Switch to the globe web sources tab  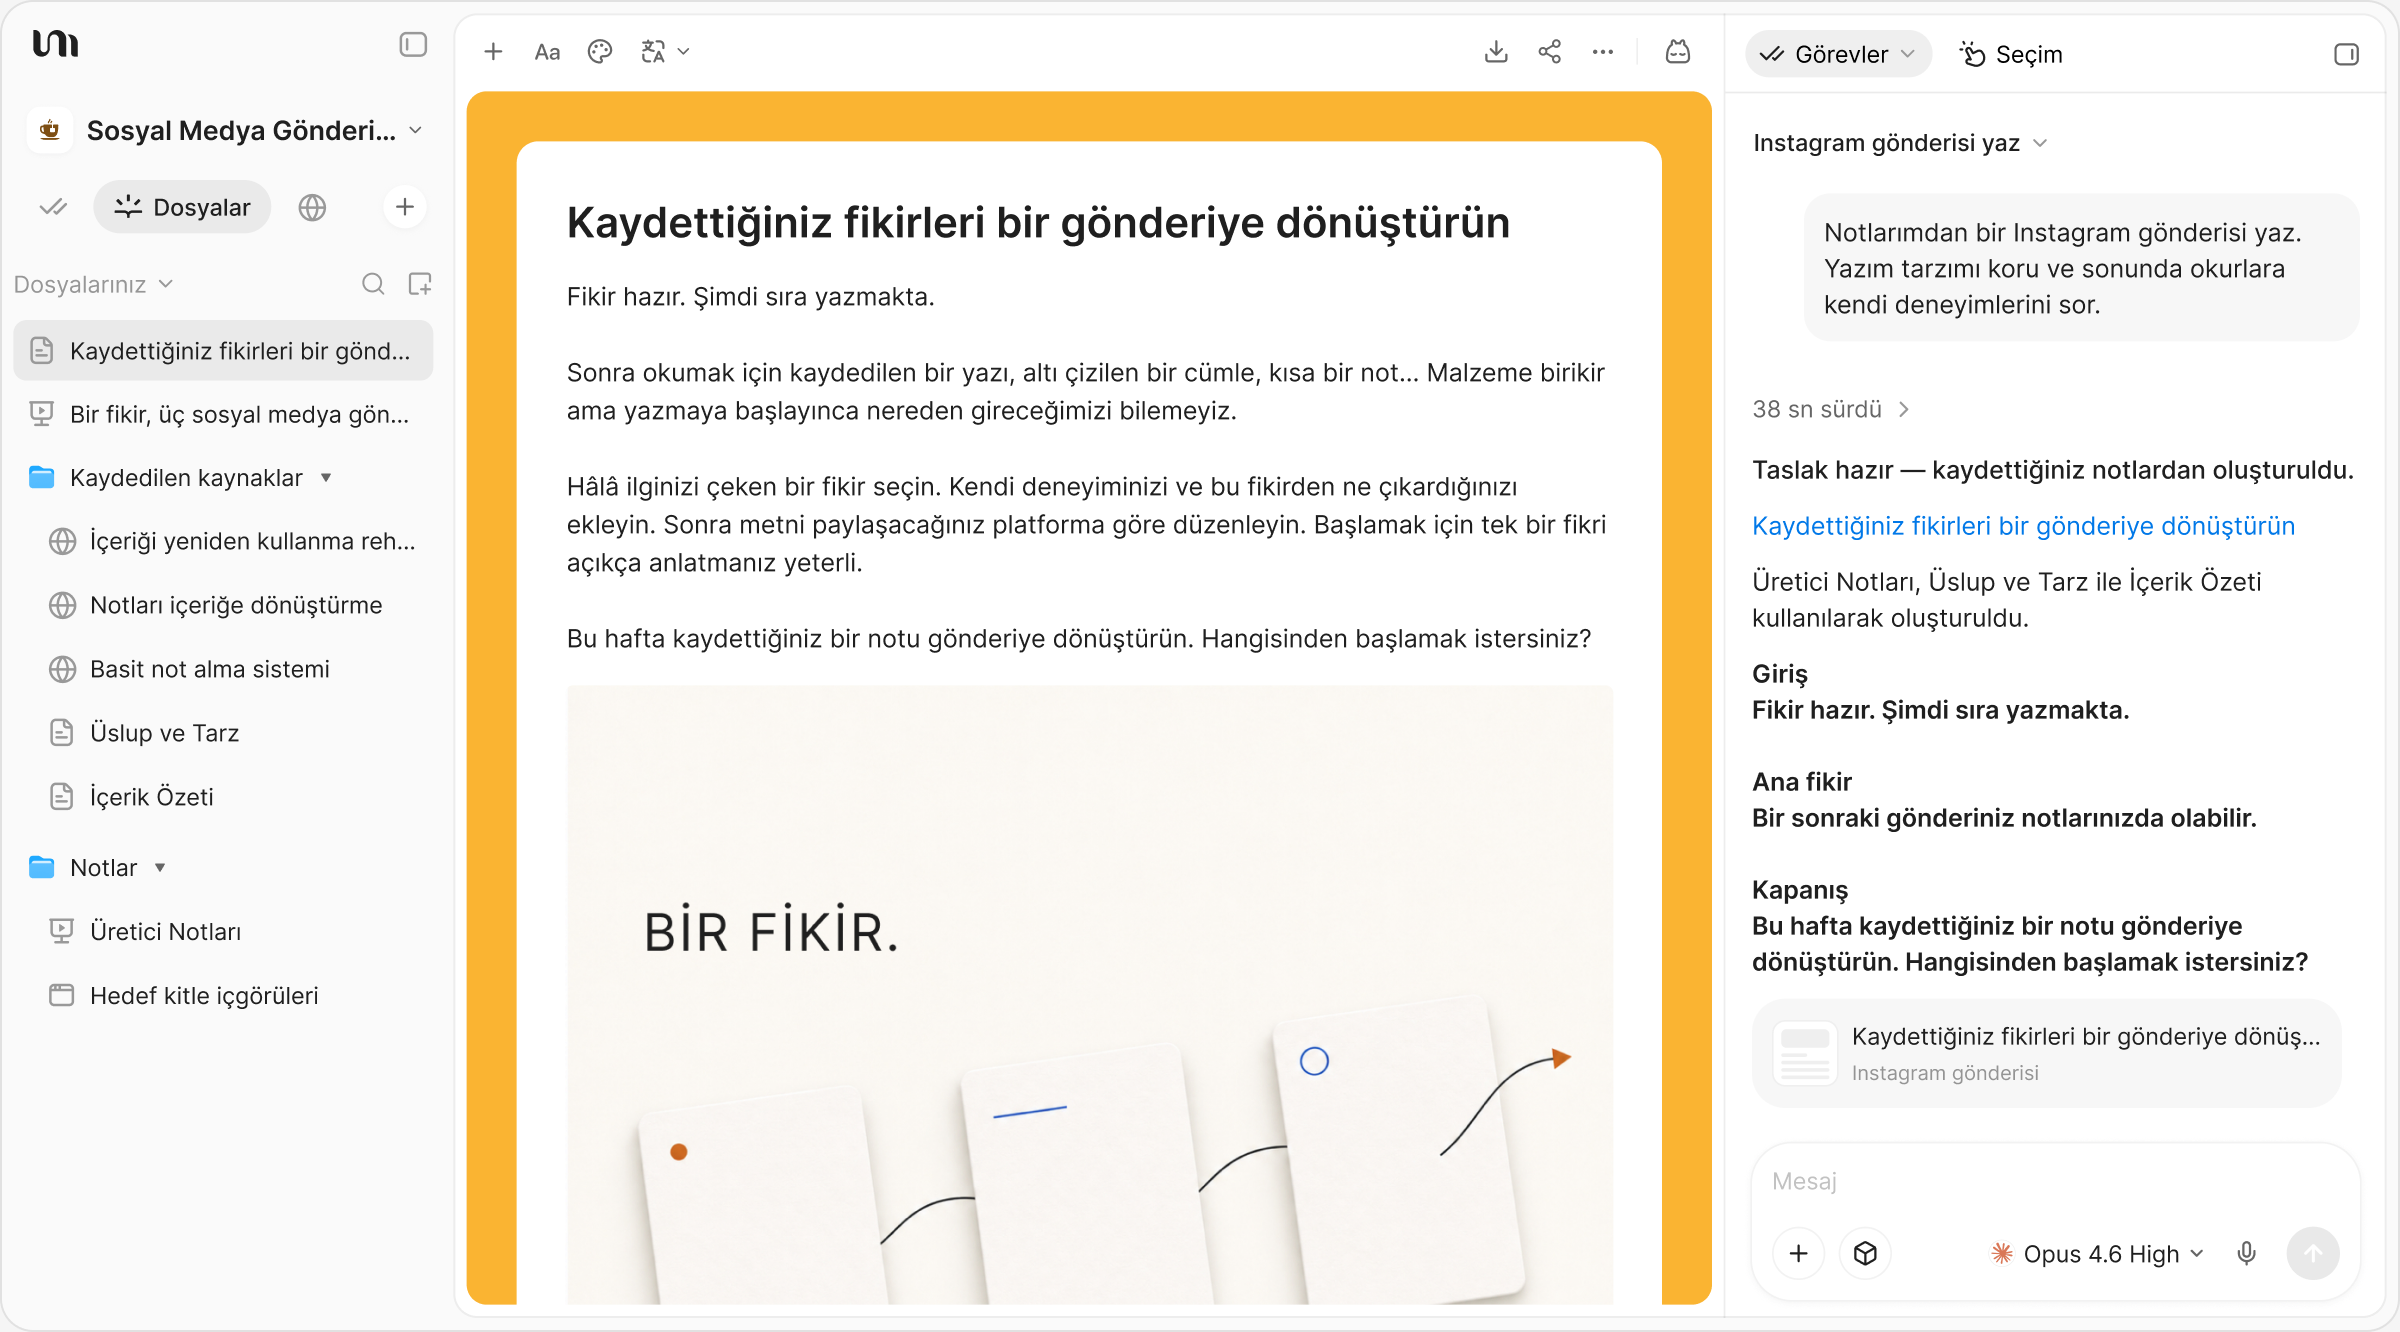click(x=312, y=207)
